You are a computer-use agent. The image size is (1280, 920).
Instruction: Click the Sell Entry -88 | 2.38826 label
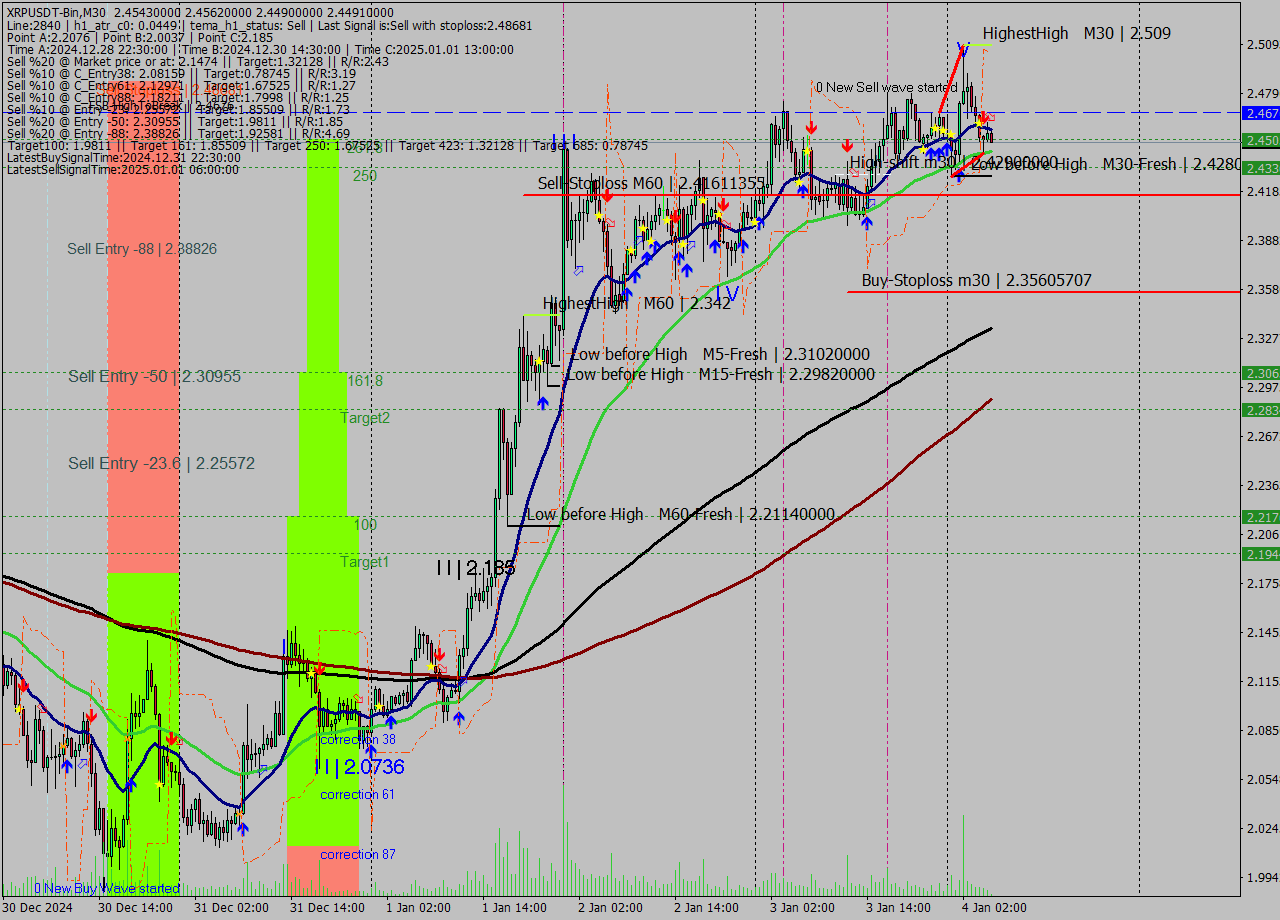142,248
